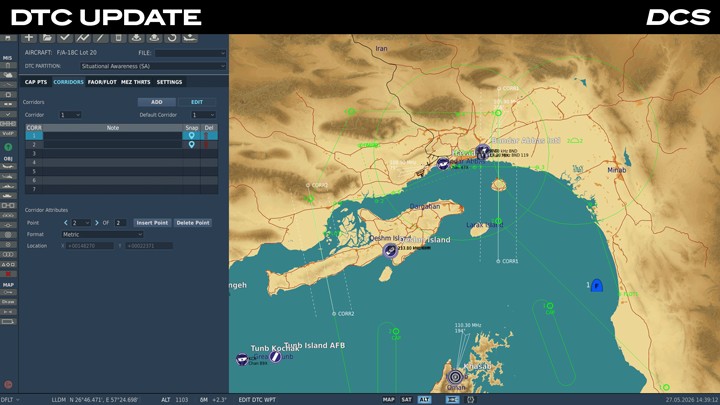This screenshot has height=405, width=720.
Task: Click the Insert Point button
Action: (152, 223)
